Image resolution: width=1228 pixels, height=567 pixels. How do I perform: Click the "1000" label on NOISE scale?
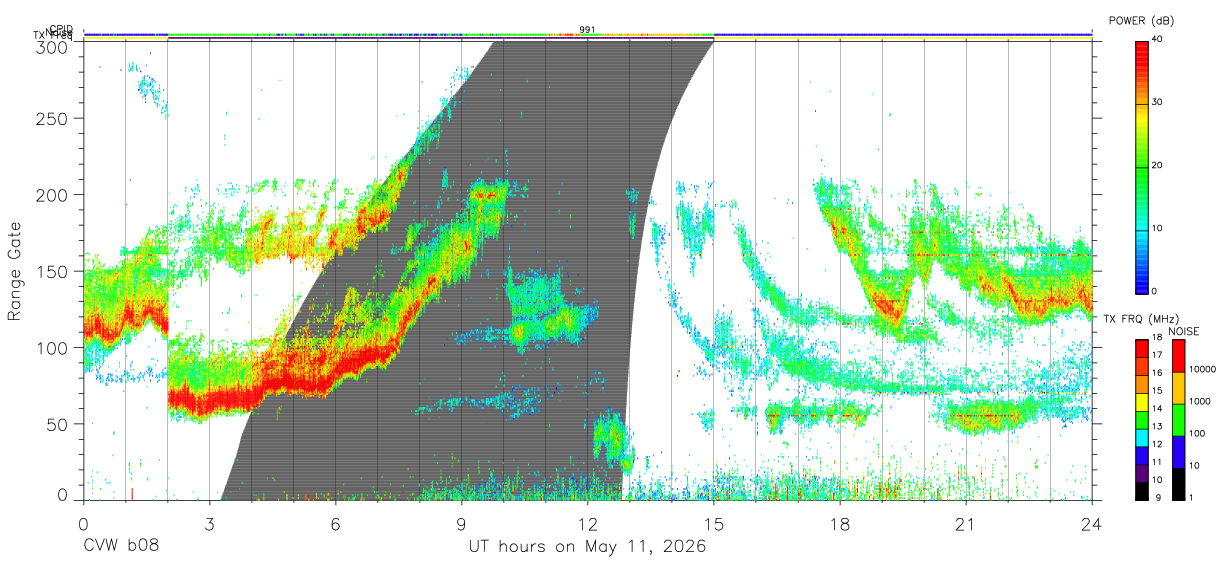(1199, 401)
